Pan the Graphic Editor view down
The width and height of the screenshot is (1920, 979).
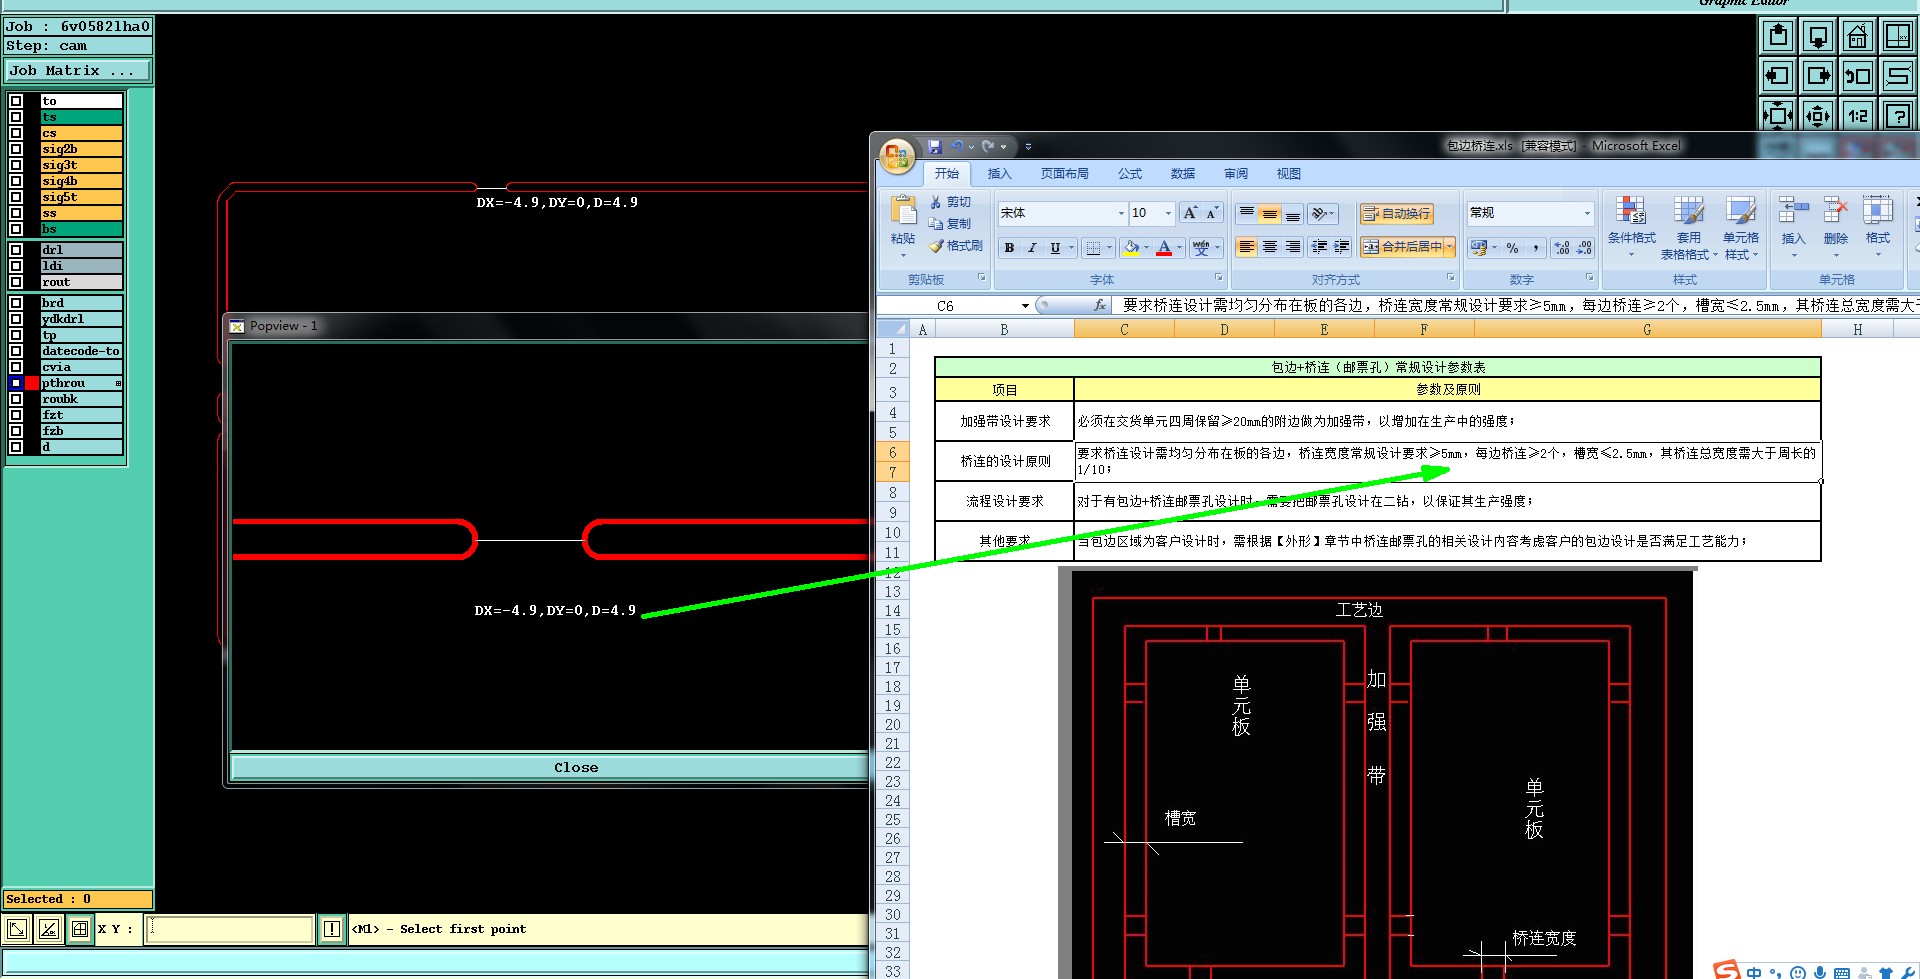coord(1818,37)
